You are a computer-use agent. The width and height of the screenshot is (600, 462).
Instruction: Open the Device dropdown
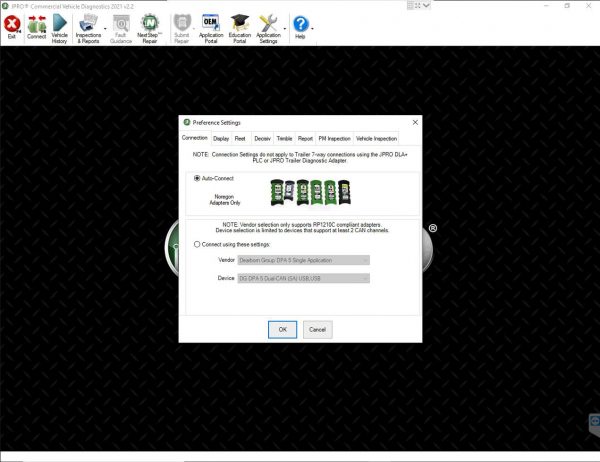click(304, 278)
